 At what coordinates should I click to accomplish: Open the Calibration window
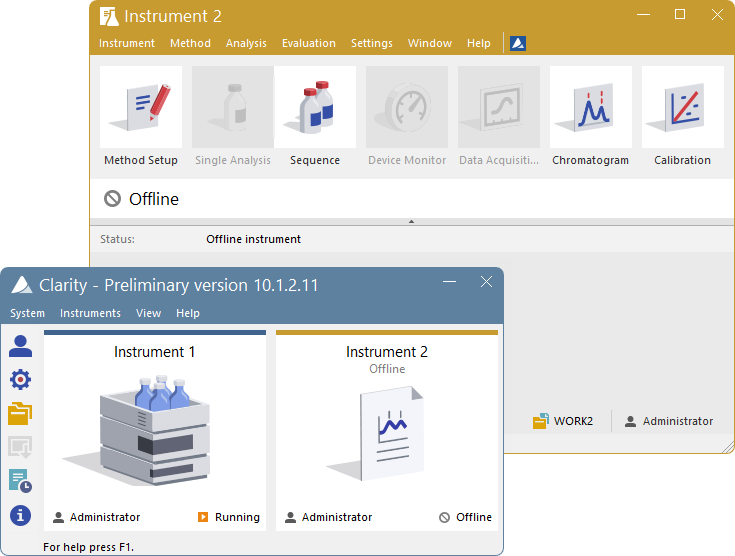[x=682, y=116]
